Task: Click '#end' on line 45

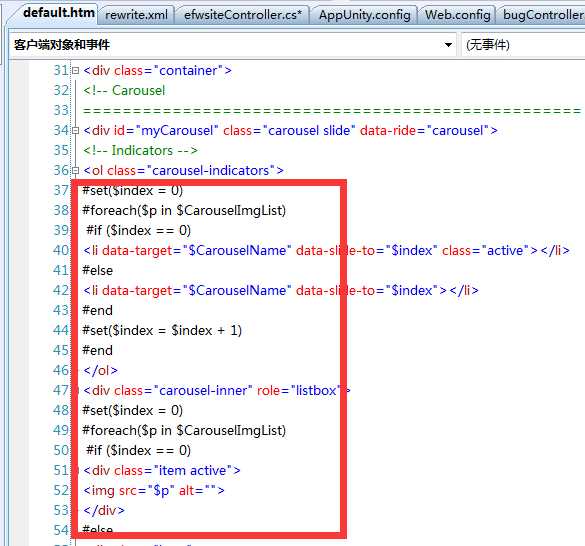Action: tap(97, 350)
